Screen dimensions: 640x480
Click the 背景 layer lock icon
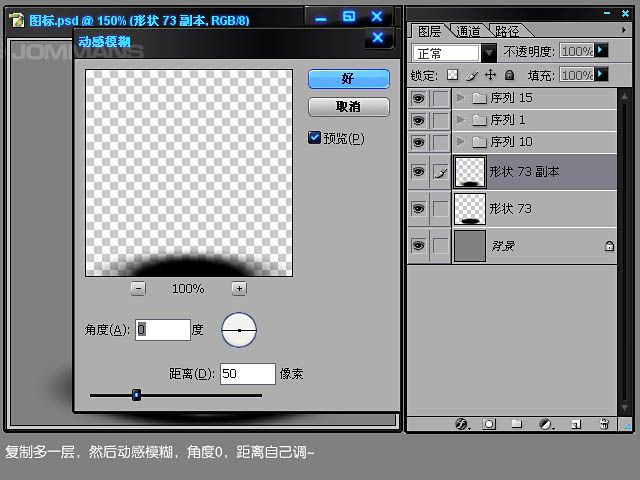click(609, 246)
